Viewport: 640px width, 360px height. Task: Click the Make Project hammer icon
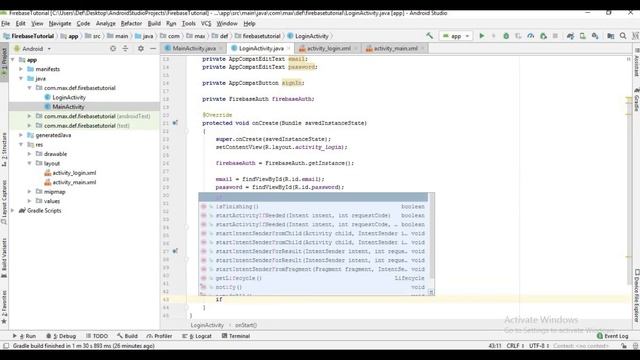429,36
